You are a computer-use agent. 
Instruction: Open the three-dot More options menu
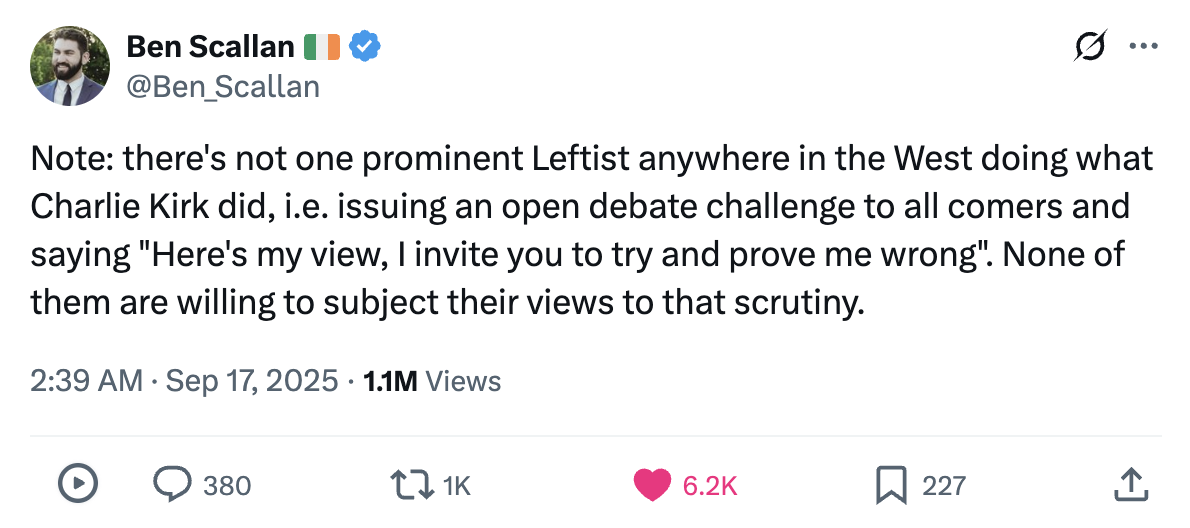[x=1141, y=46]
